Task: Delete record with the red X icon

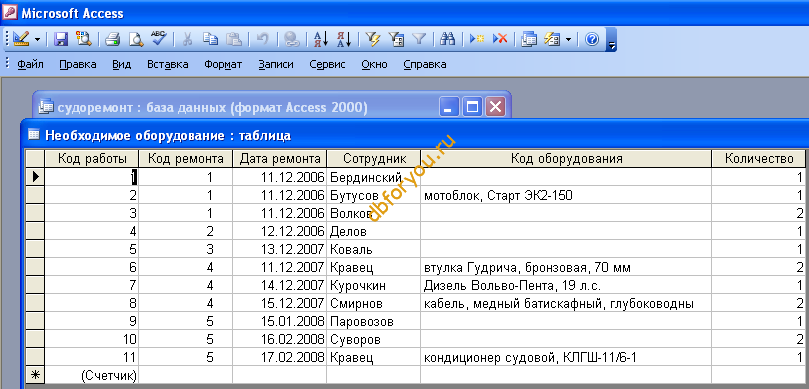Action: [500, 39]
